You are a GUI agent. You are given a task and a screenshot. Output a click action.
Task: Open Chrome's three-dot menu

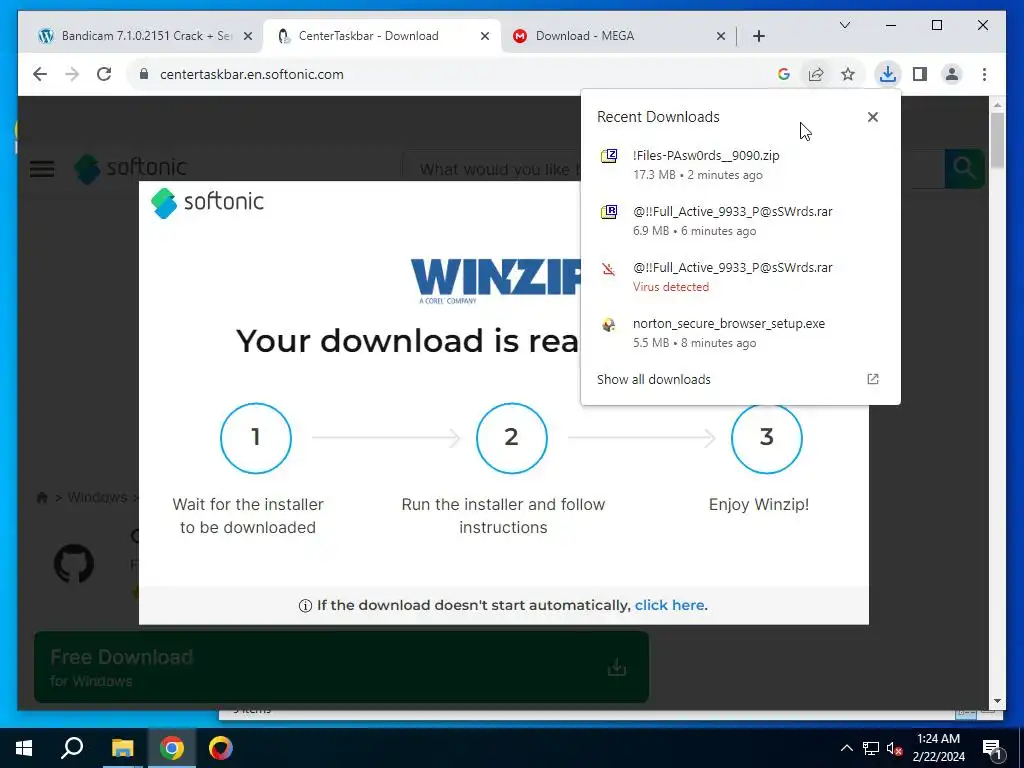(984, 74)
